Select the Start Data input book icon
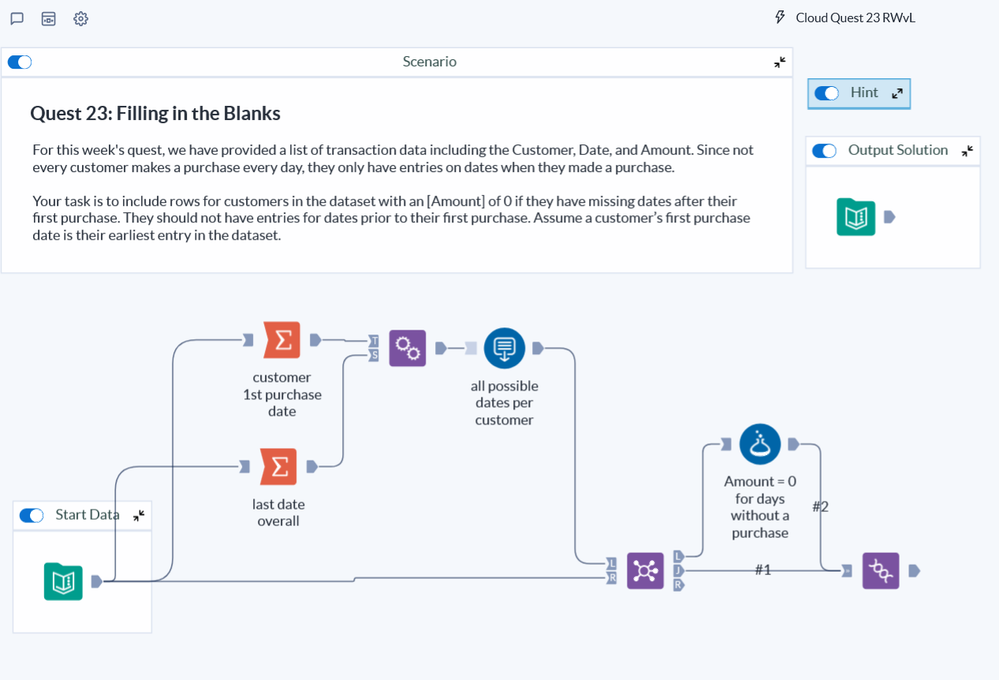The image size is (999, 680). tap(63, 582)
